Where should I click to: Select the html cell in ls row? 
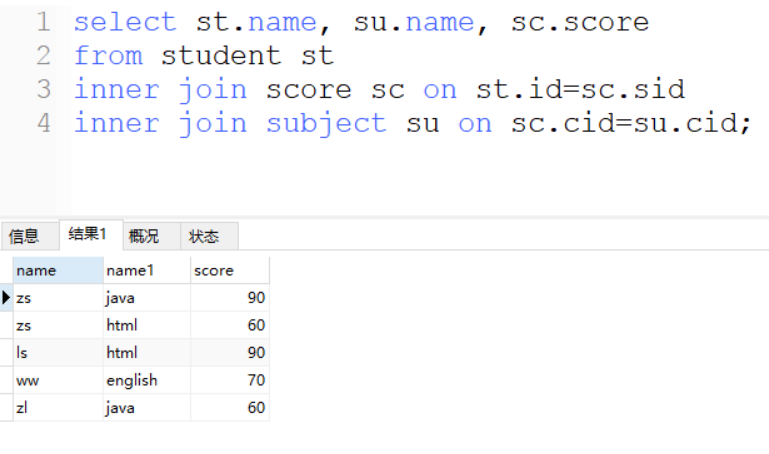(x=147, y=353)
